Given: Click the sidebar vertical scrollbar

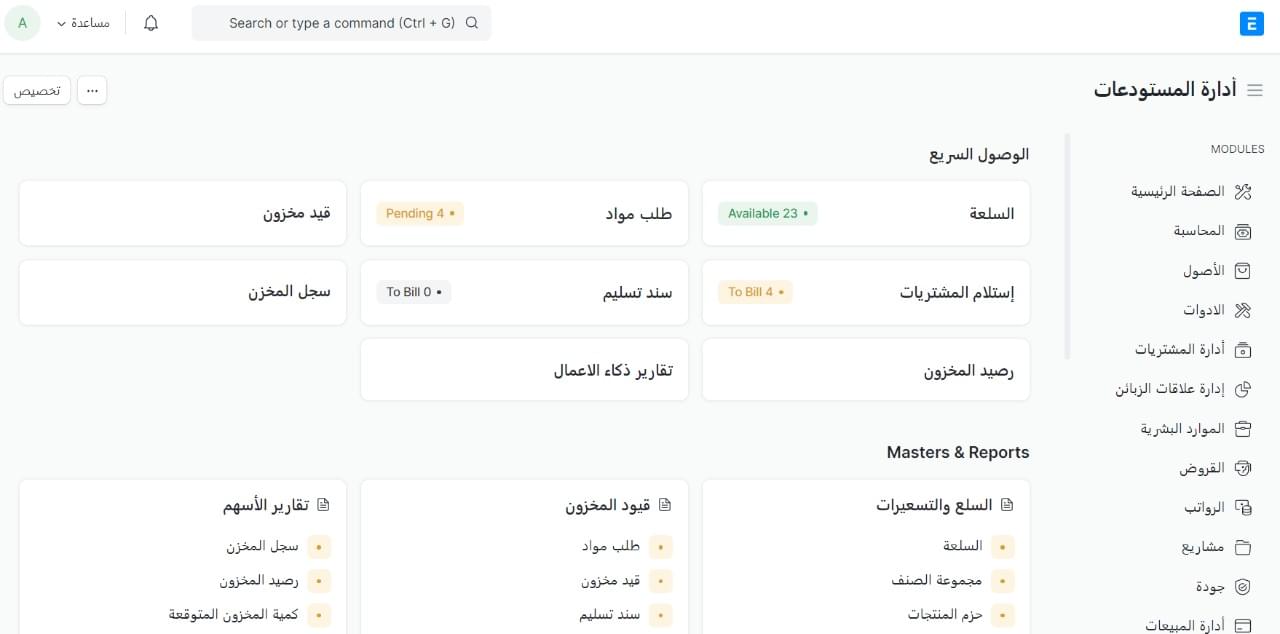Looking at the screenshot, I should [1067, 246].
